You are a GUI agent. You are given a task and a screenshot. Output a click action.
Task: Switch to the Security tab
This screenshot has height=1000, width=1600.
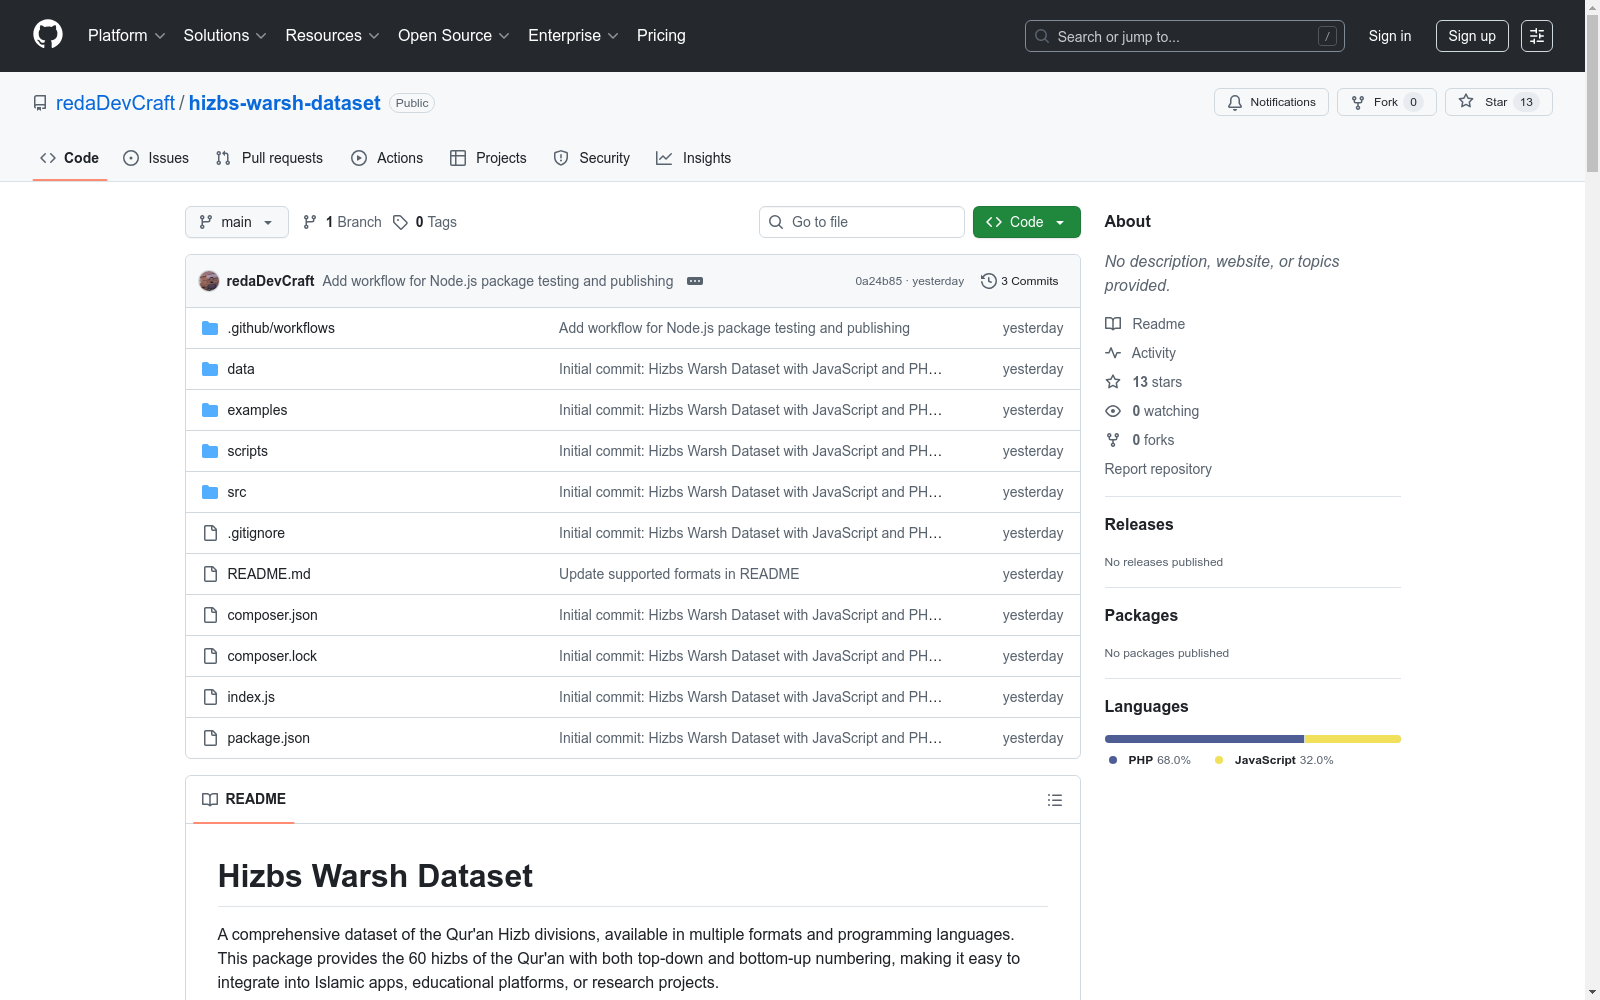click(x=592, y=158)
